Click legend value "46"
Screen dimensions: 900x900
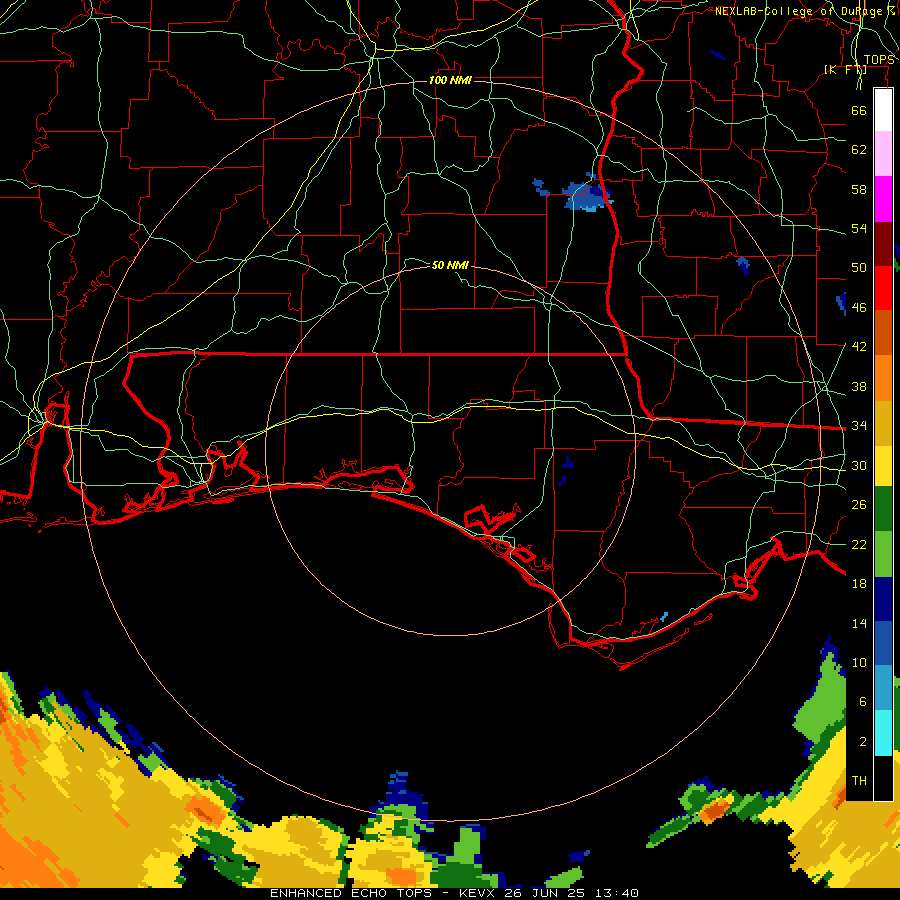(x=859, y=307)
